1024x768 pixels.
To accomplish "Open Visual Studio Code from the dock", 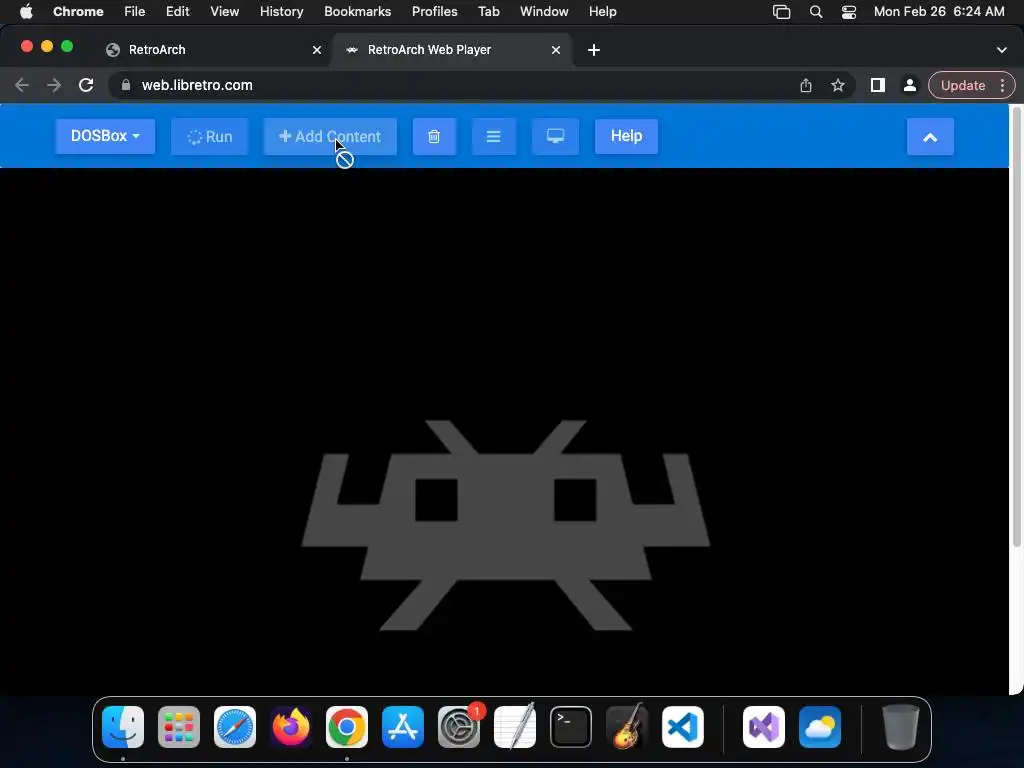I will 683,727.
